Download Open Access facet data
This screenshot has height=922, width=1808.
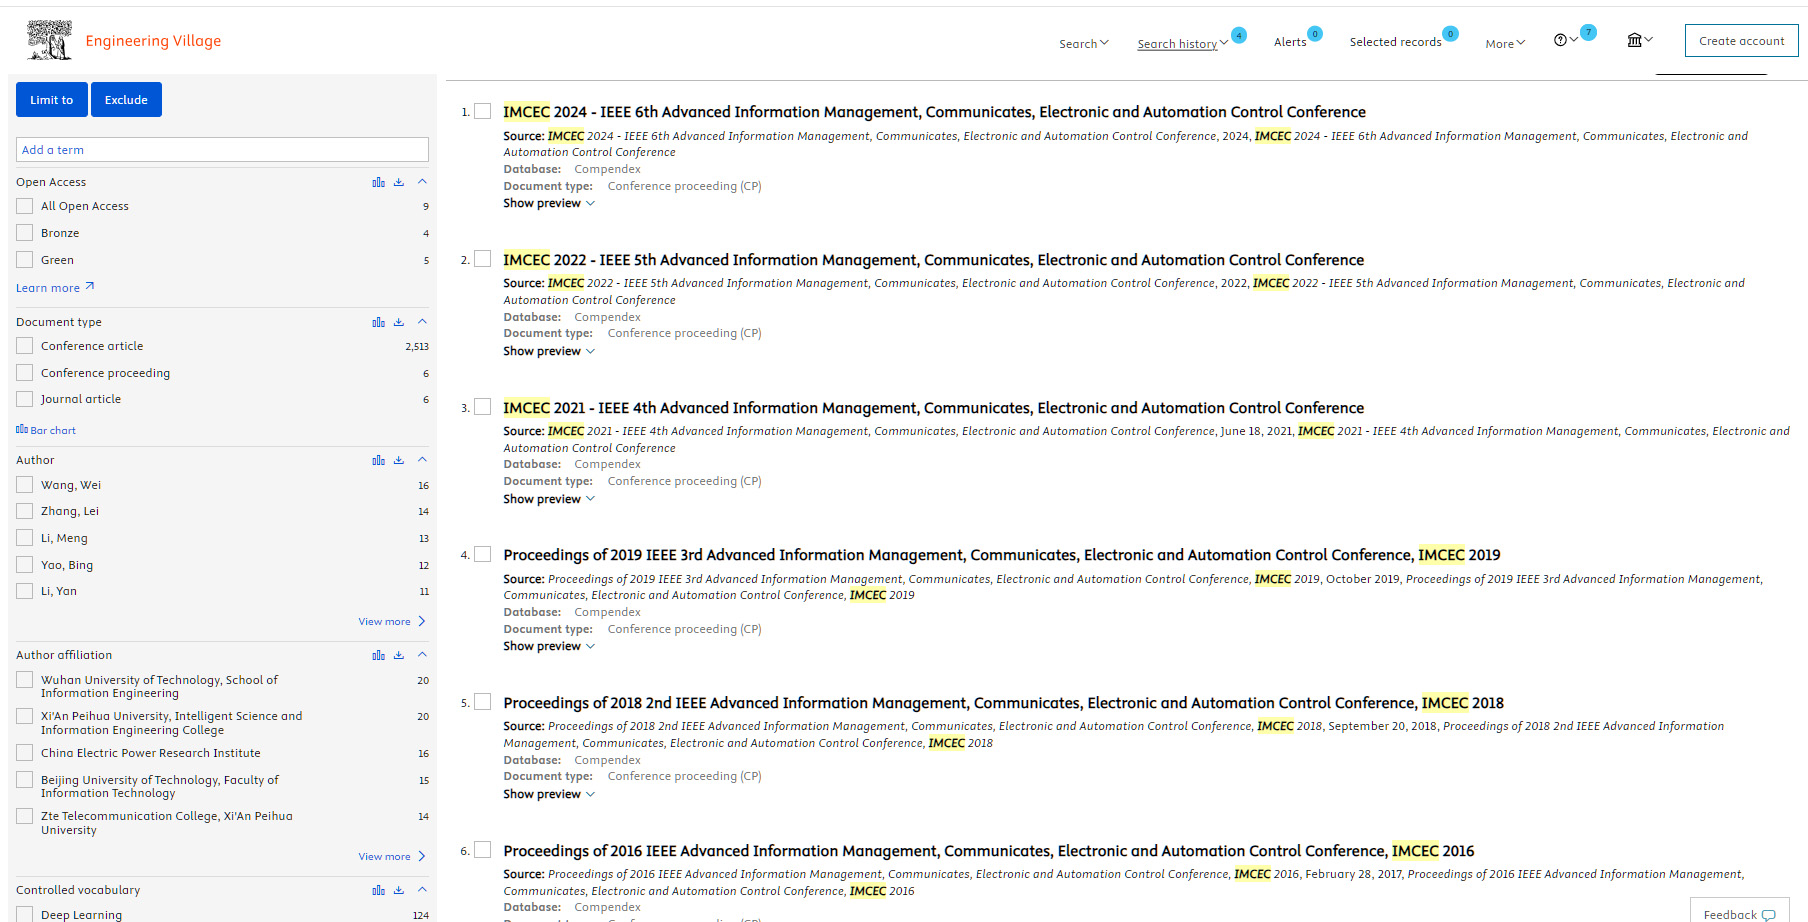click(399, 182)
